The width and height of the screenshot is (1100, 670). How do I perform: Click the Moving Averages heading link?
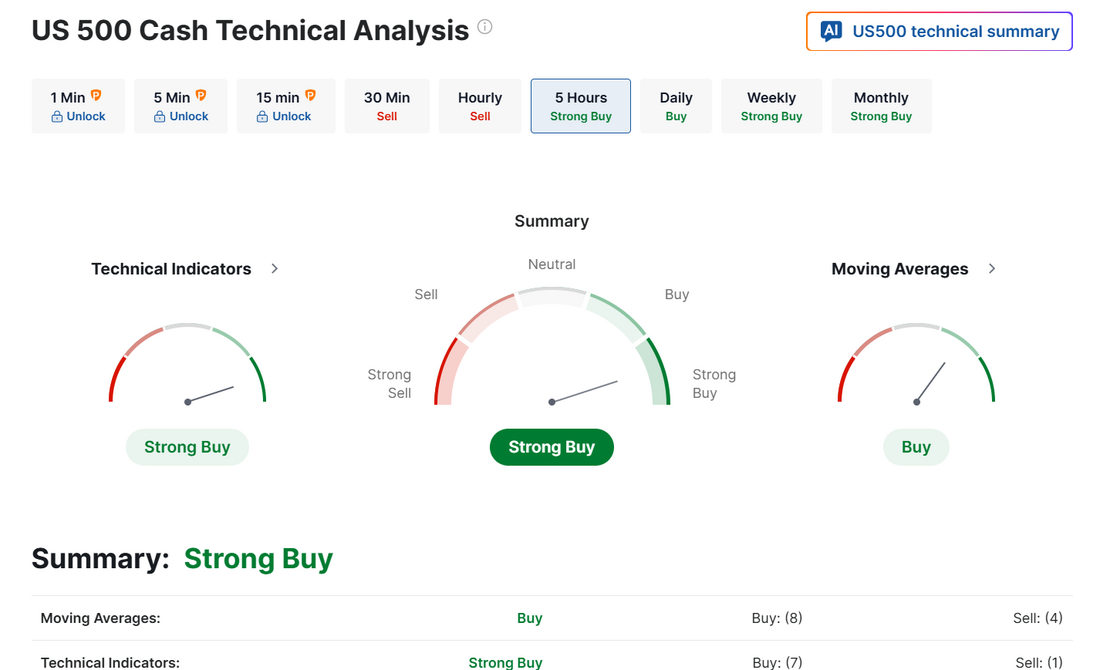click(x=900, y=269)
